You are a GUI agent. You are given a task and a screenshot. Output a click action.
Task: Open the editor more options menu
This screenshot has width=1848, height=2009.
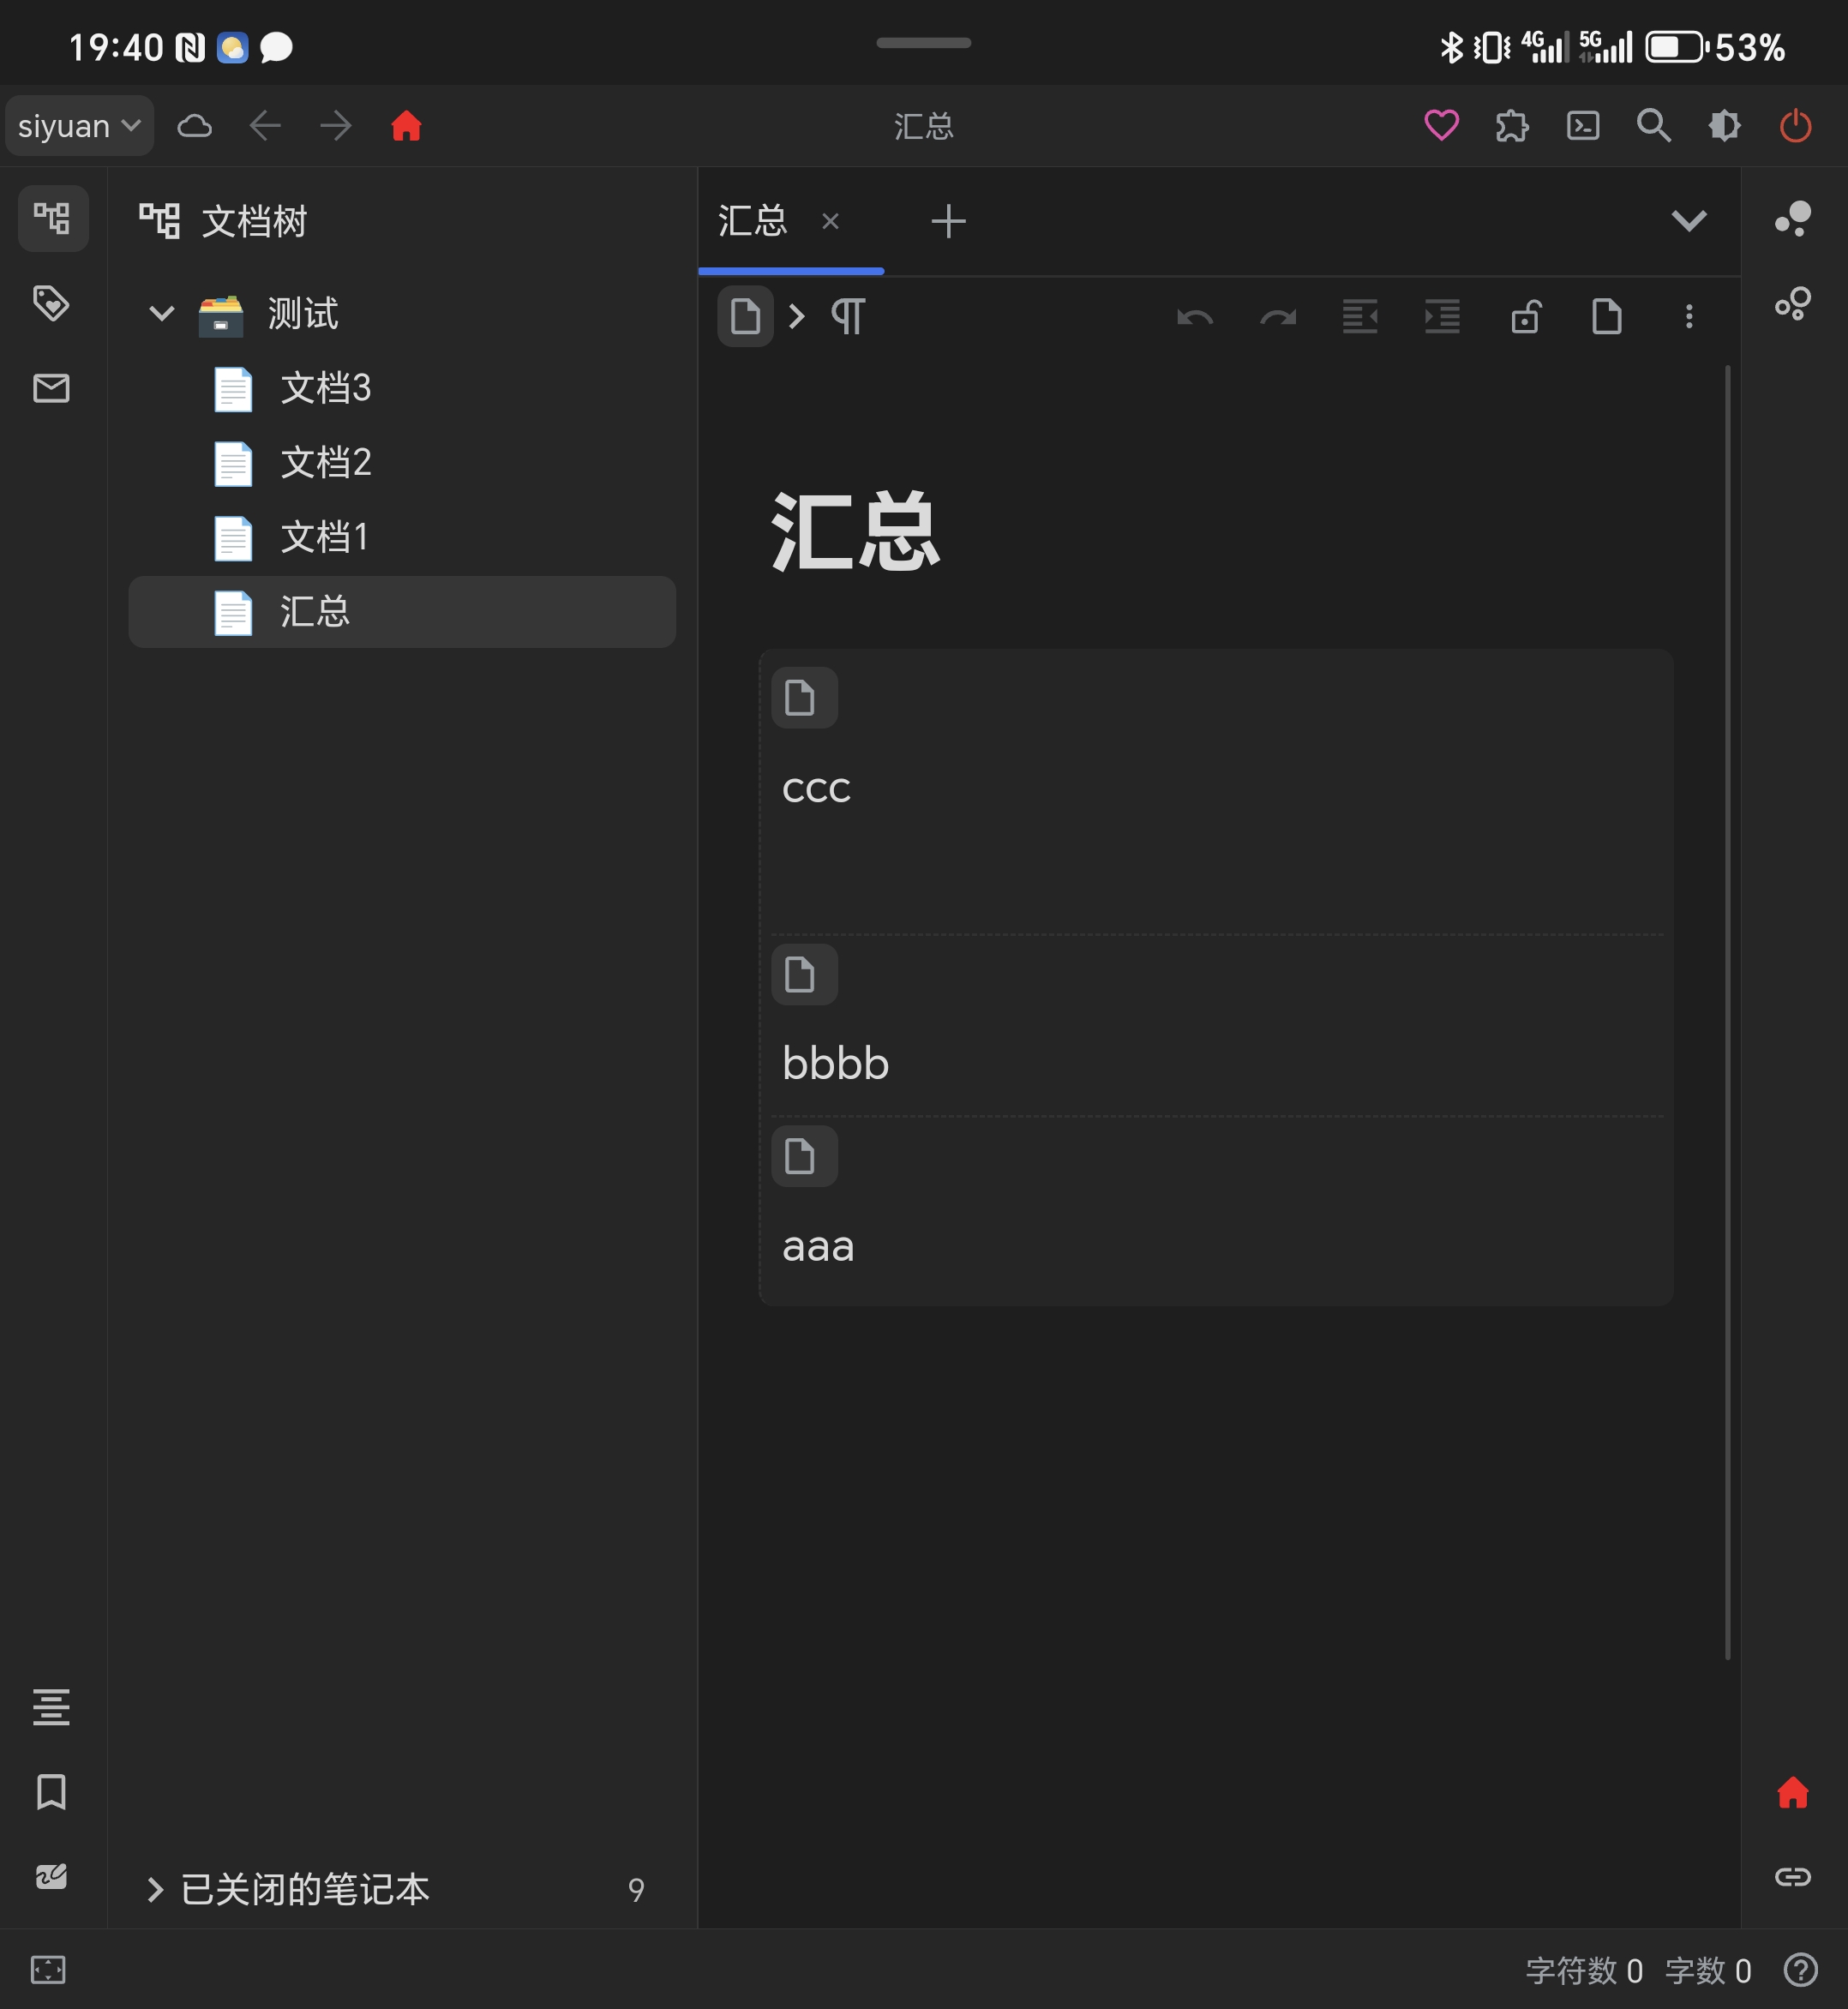[x=1688, y=317]
